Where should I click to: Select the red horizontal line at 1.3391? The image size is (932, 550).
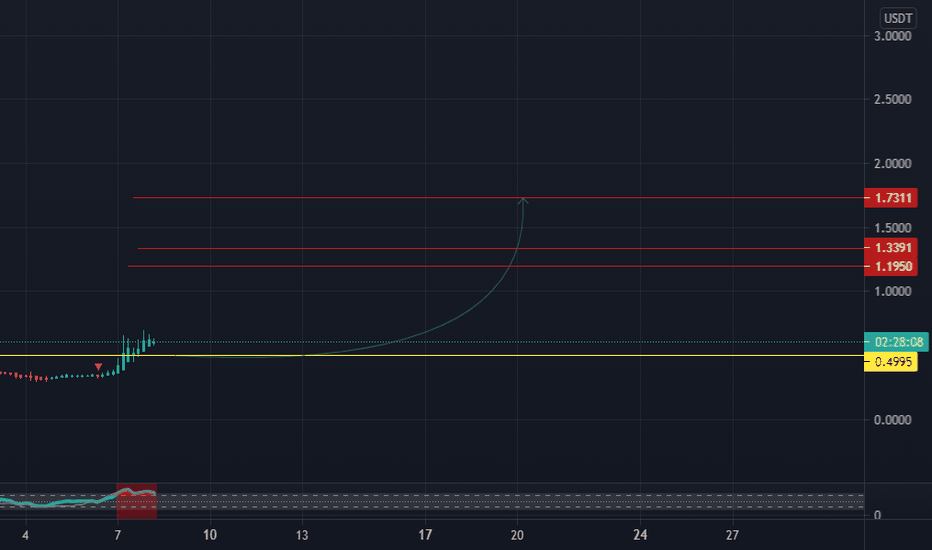point(500,249)
